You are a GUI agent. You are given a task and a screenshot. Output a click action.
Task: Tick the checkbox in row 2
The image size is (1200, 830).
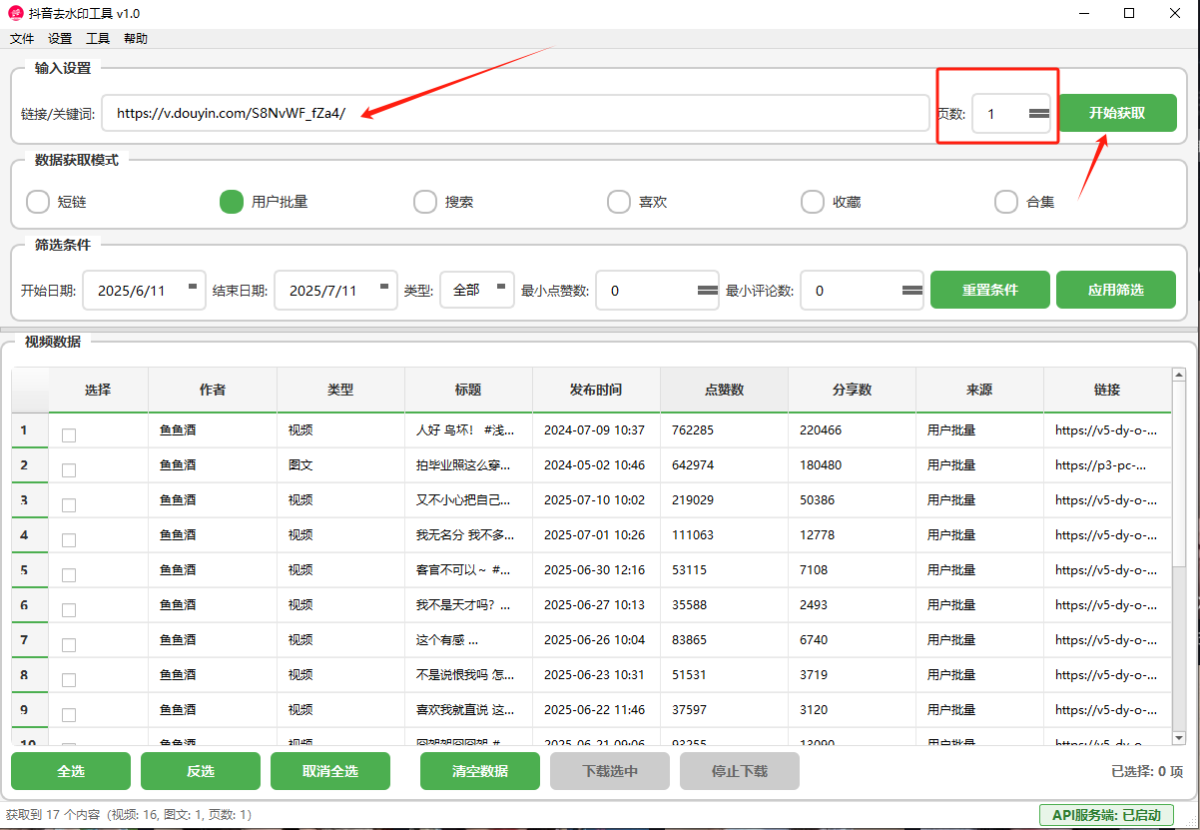point(69,470)
